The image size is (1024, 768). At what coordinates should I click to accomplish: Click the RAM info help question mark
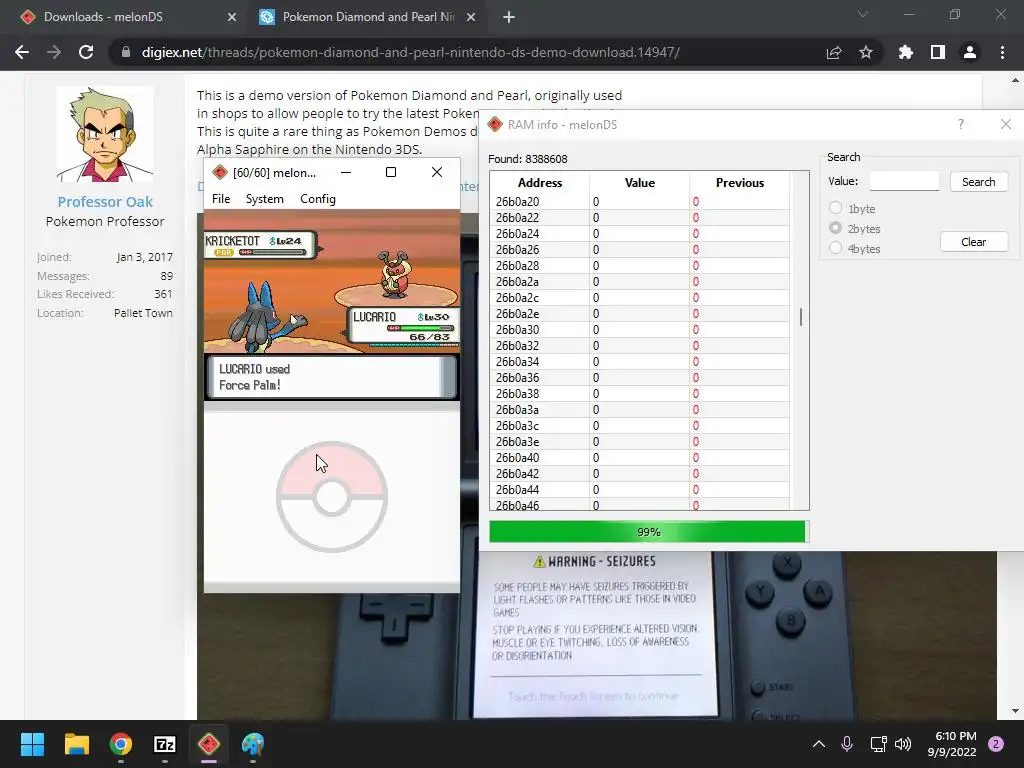(961, 124)
